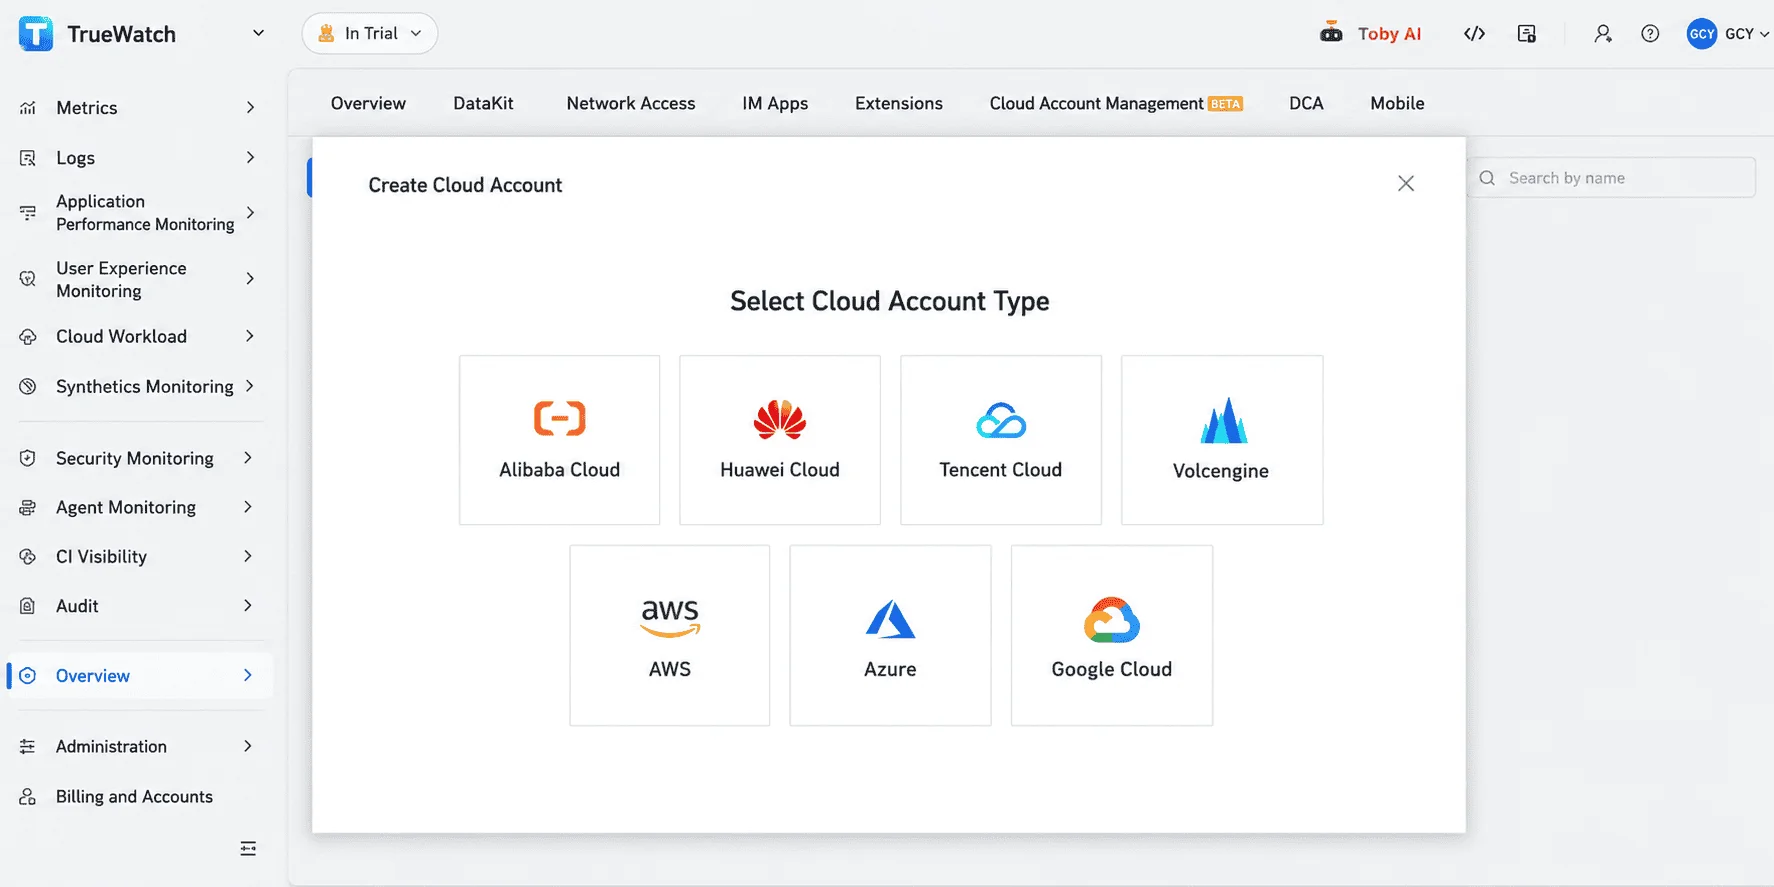Click the GCY avatar circle
The height and width of the screenshot is (887, 1774).
[1702, 34]
